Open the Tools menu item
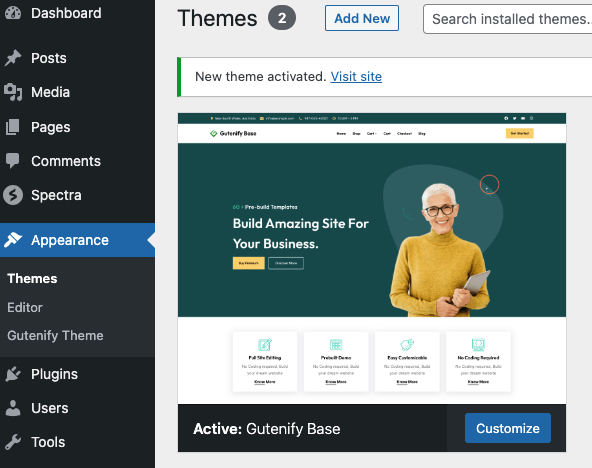The height and width of the screenshot is (468, 592). click(77, 442)
